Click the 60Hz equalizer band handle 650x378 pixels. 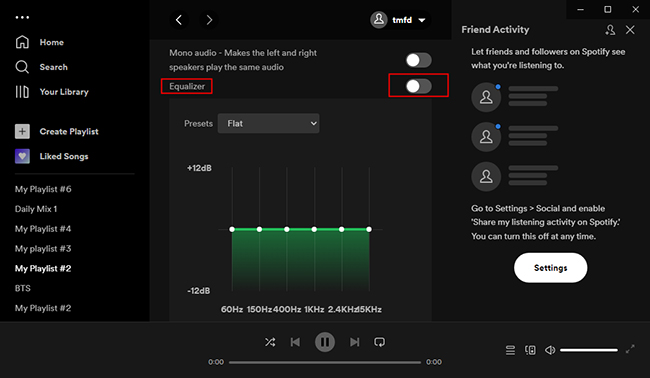point(232,229)
